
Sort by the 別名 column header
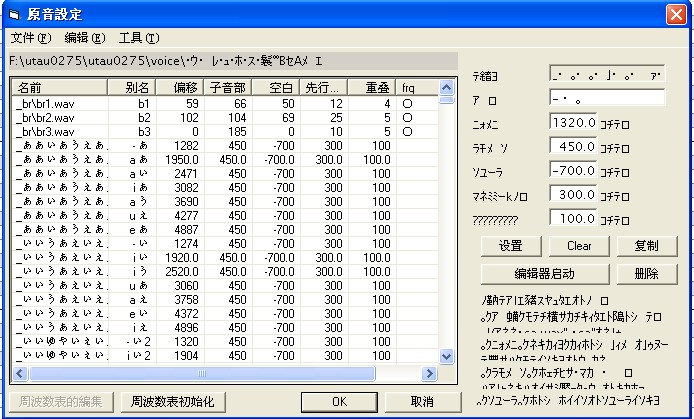132,88
